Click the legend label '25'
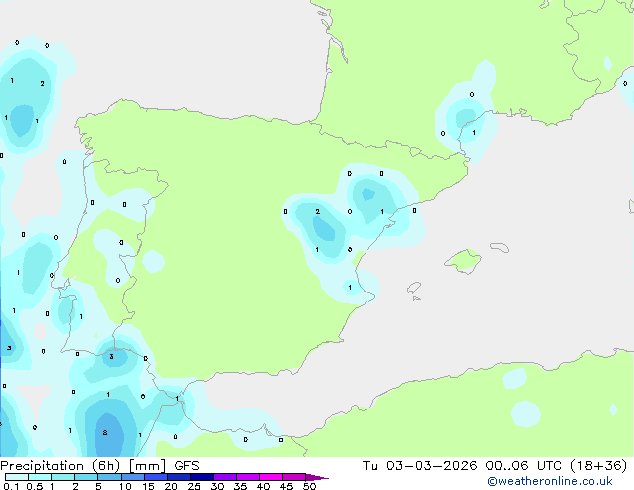 194,486
